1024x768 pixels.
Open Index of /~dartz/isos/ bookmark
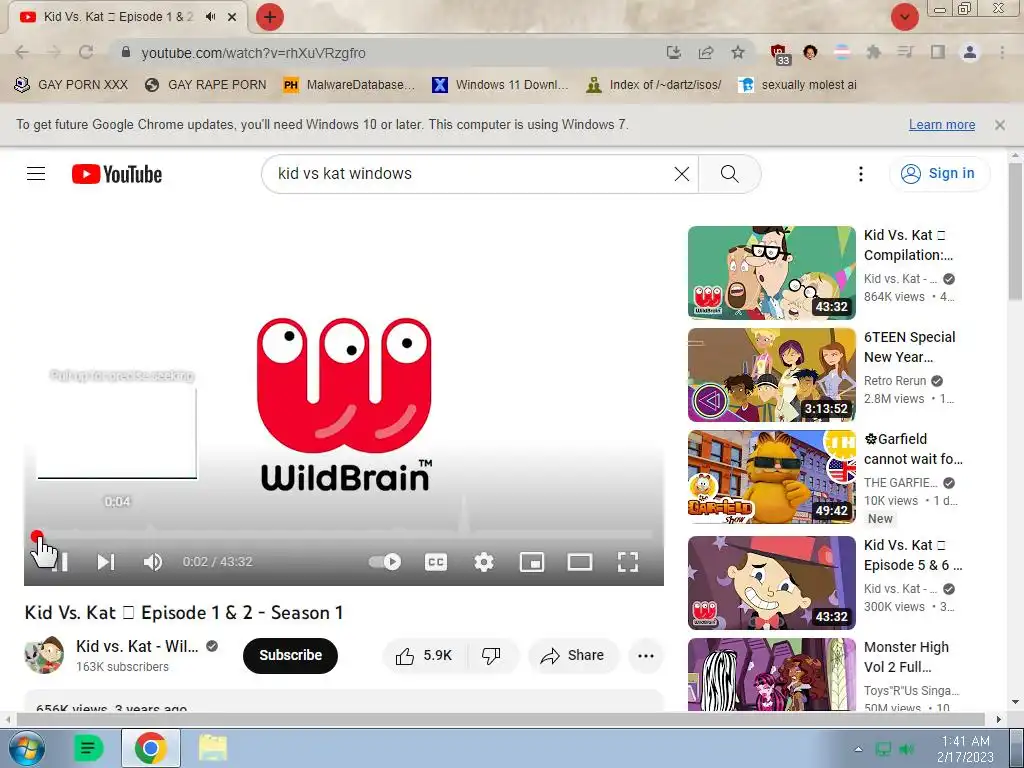tap(654, 85)
